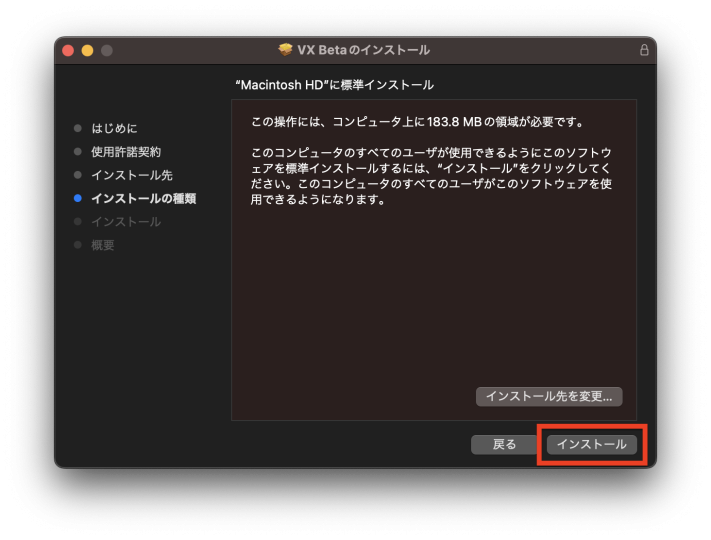Select the 概要 step in sidebar
The width and height of the screenshot is (711, 540).
tap(102, 245)
